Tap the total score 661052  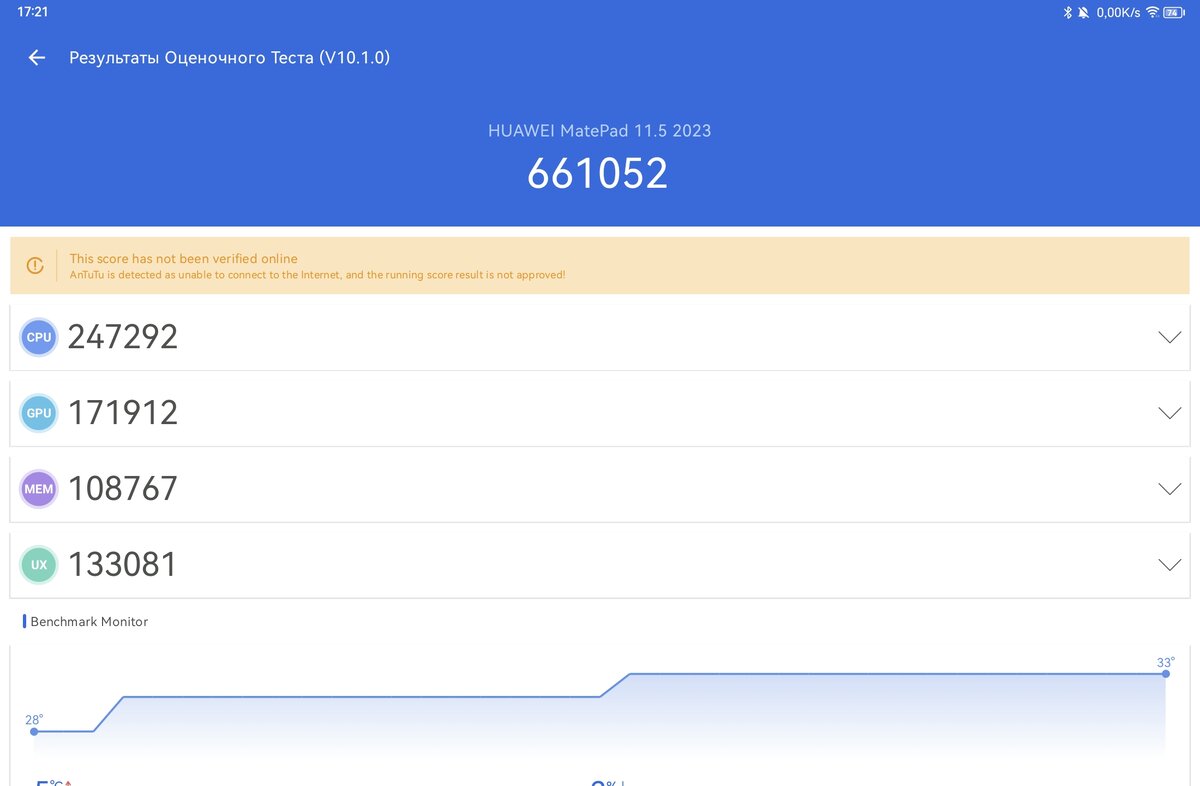[x=598, y=174]
